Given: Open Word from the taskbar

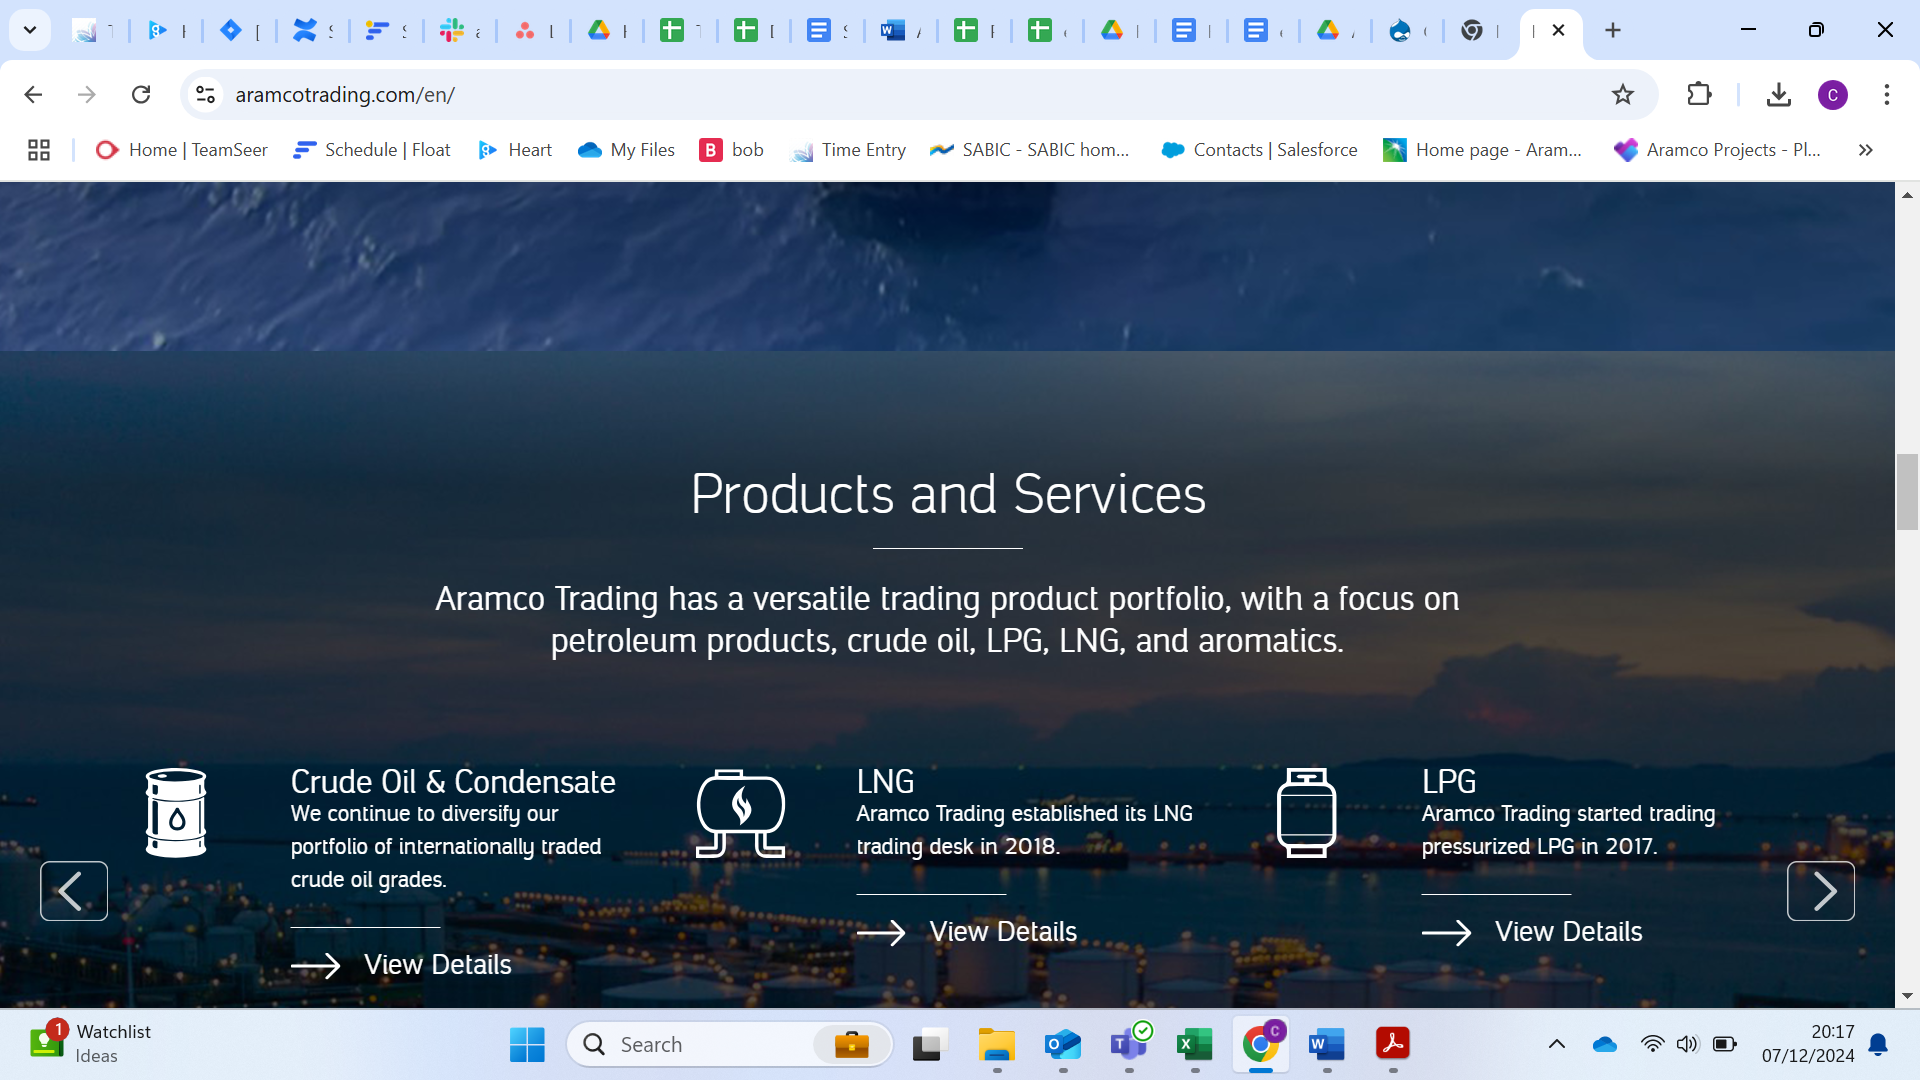Looking at the screenshot, I should (1326, 1045).
